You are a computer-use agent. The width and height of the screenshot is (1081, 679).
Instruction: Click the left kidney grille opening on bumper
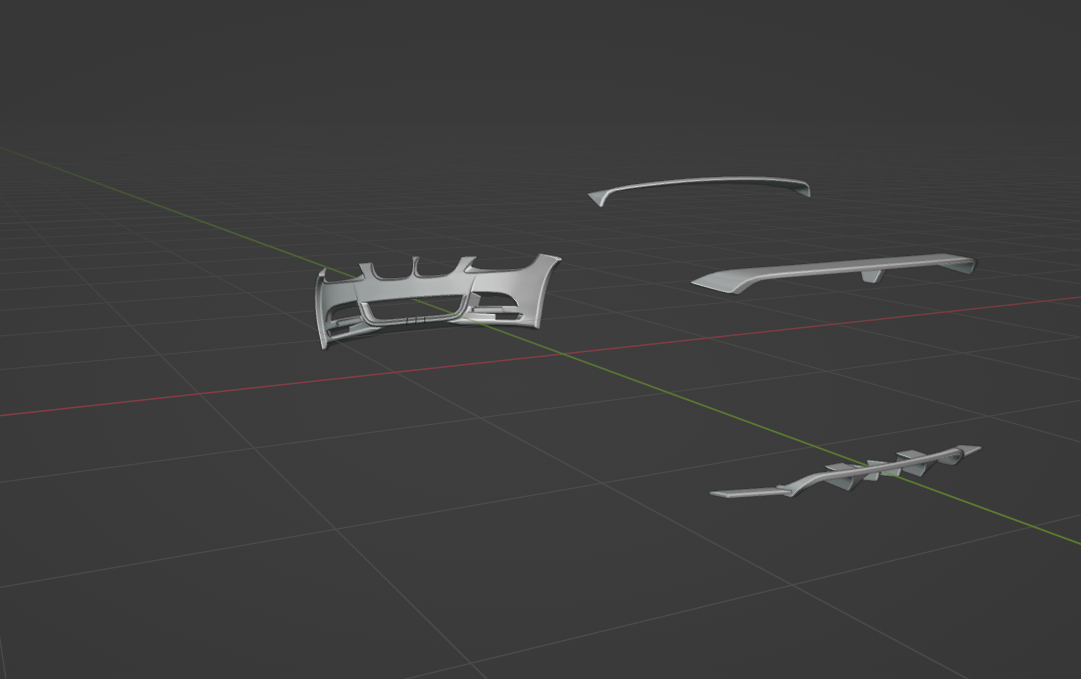coord(392,271)
